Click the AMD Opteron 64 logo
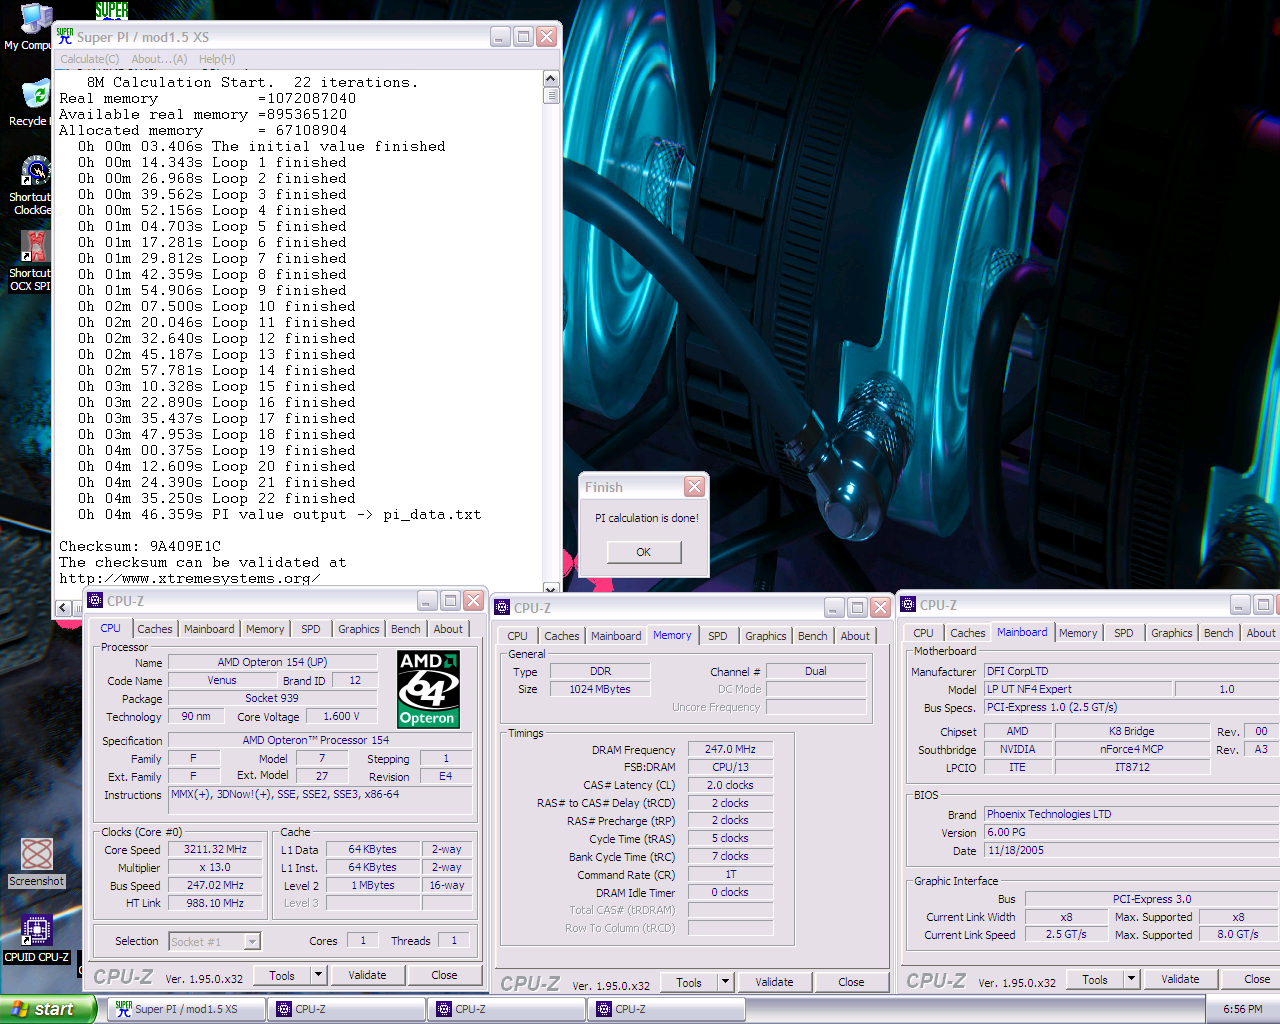 pos(428,689)
